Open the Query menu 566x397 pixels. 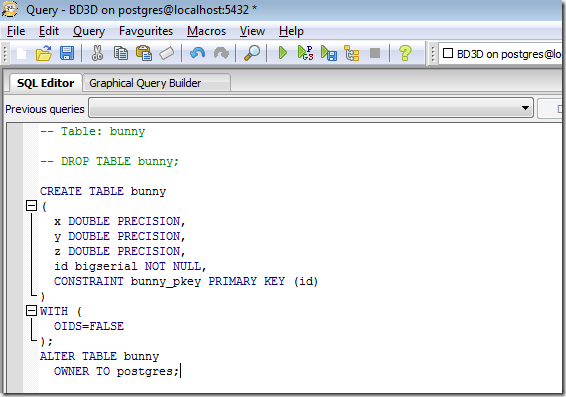[89, 31]
